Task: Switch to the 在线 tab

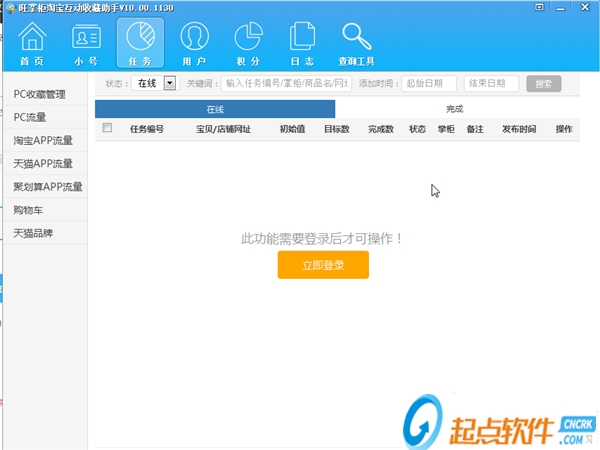Action: click(215, 109)
